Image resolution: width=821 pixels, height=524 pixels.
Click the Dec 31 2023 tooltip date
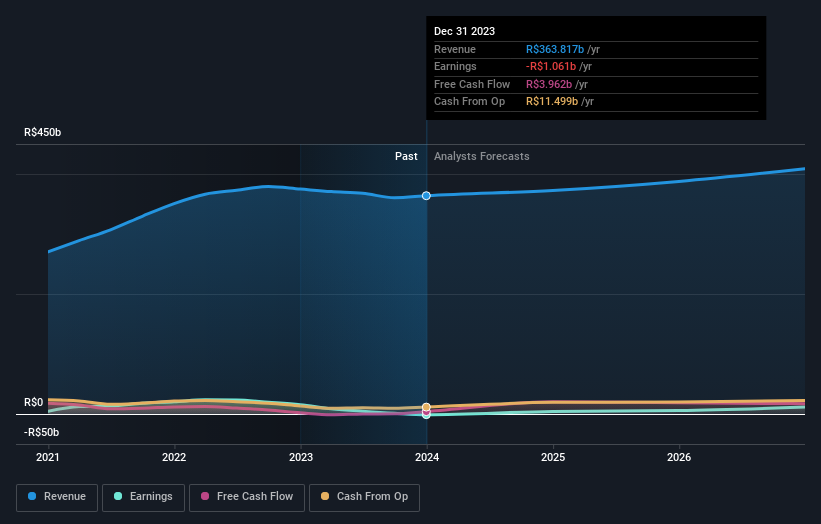[464, 31]
